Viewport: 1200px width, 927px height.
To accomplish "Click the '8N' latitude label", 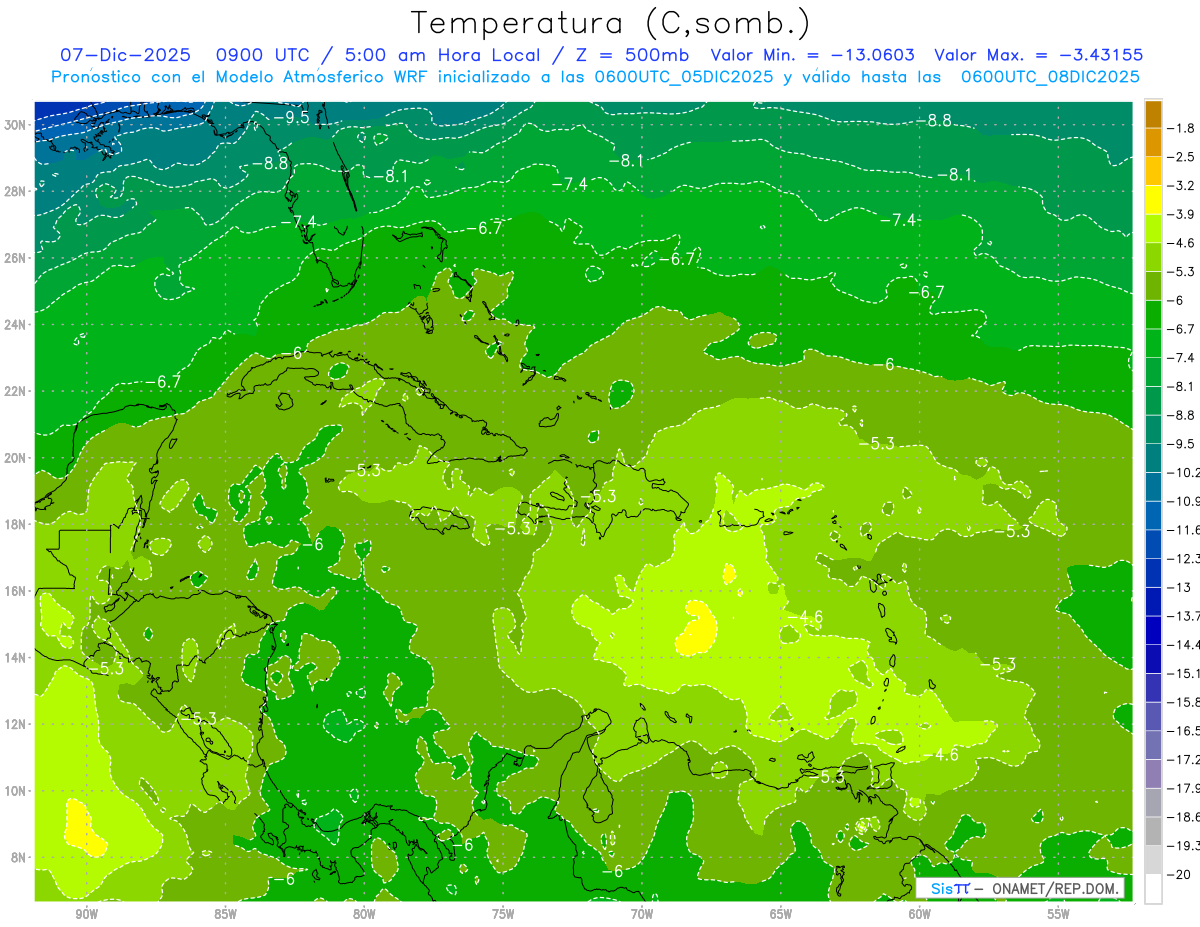I will [18, 857].
